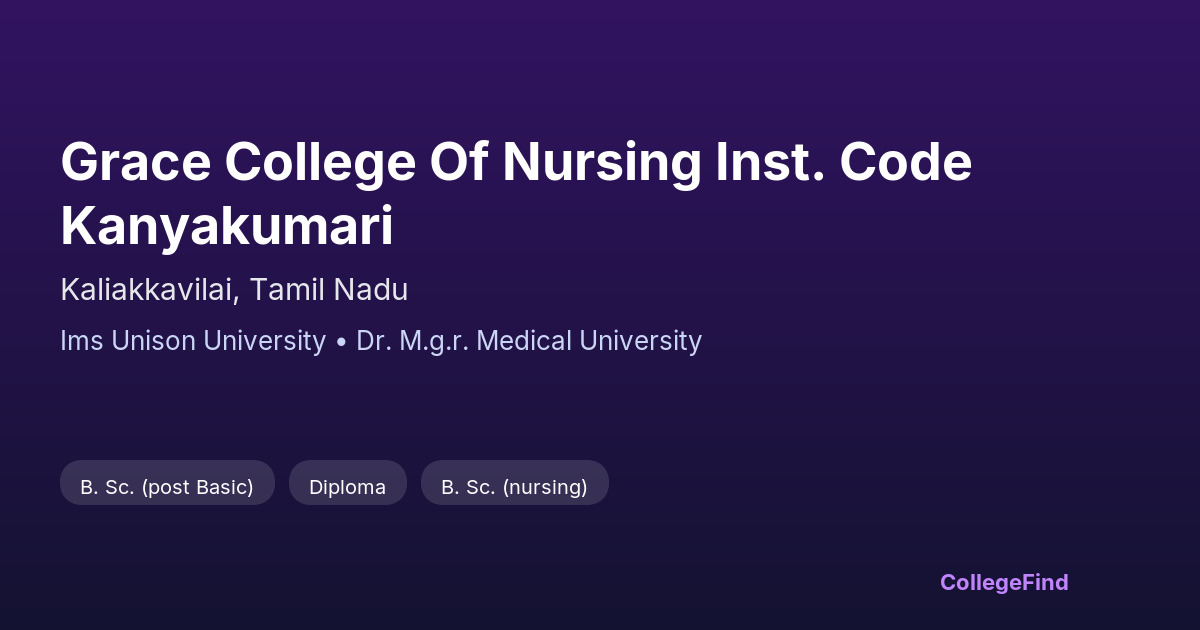Click the word Grace in the heading
Image resolution: width=1200 pixels, height=630 pixels.
point(135,163)
